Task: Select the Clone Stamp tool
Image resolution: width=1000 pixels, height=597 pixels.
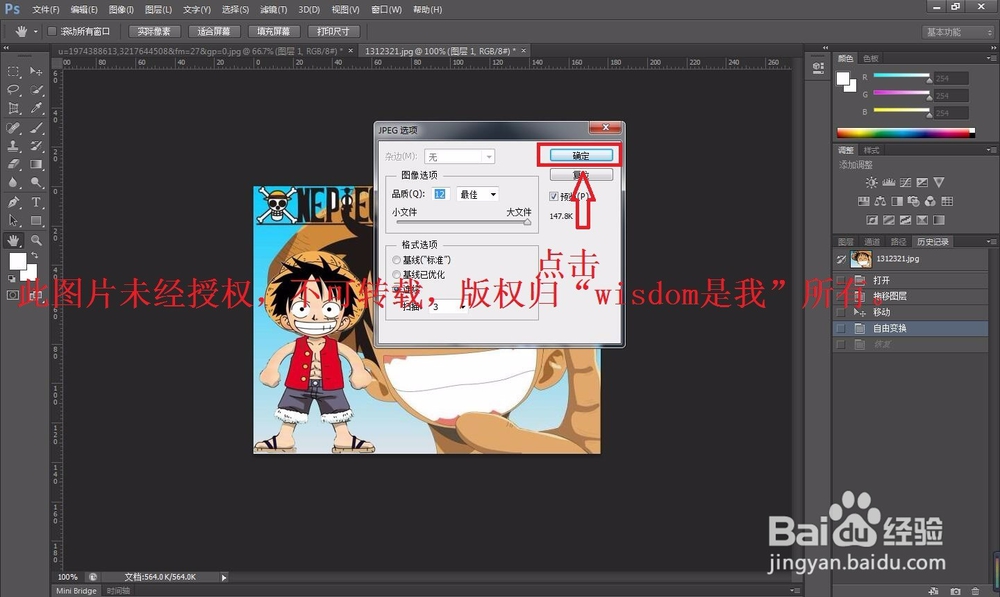Action: point(13,146)
